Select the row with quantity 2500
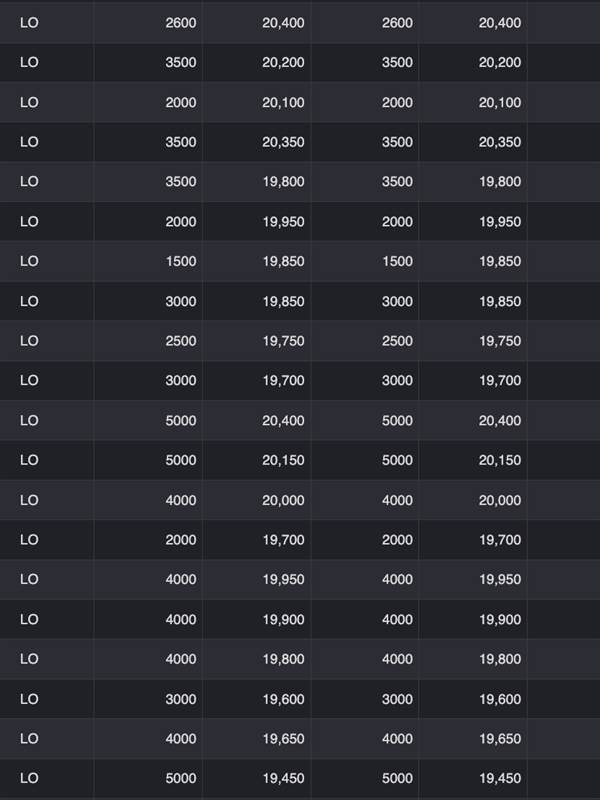The image size is (600, 800). [x=300, y=341]
